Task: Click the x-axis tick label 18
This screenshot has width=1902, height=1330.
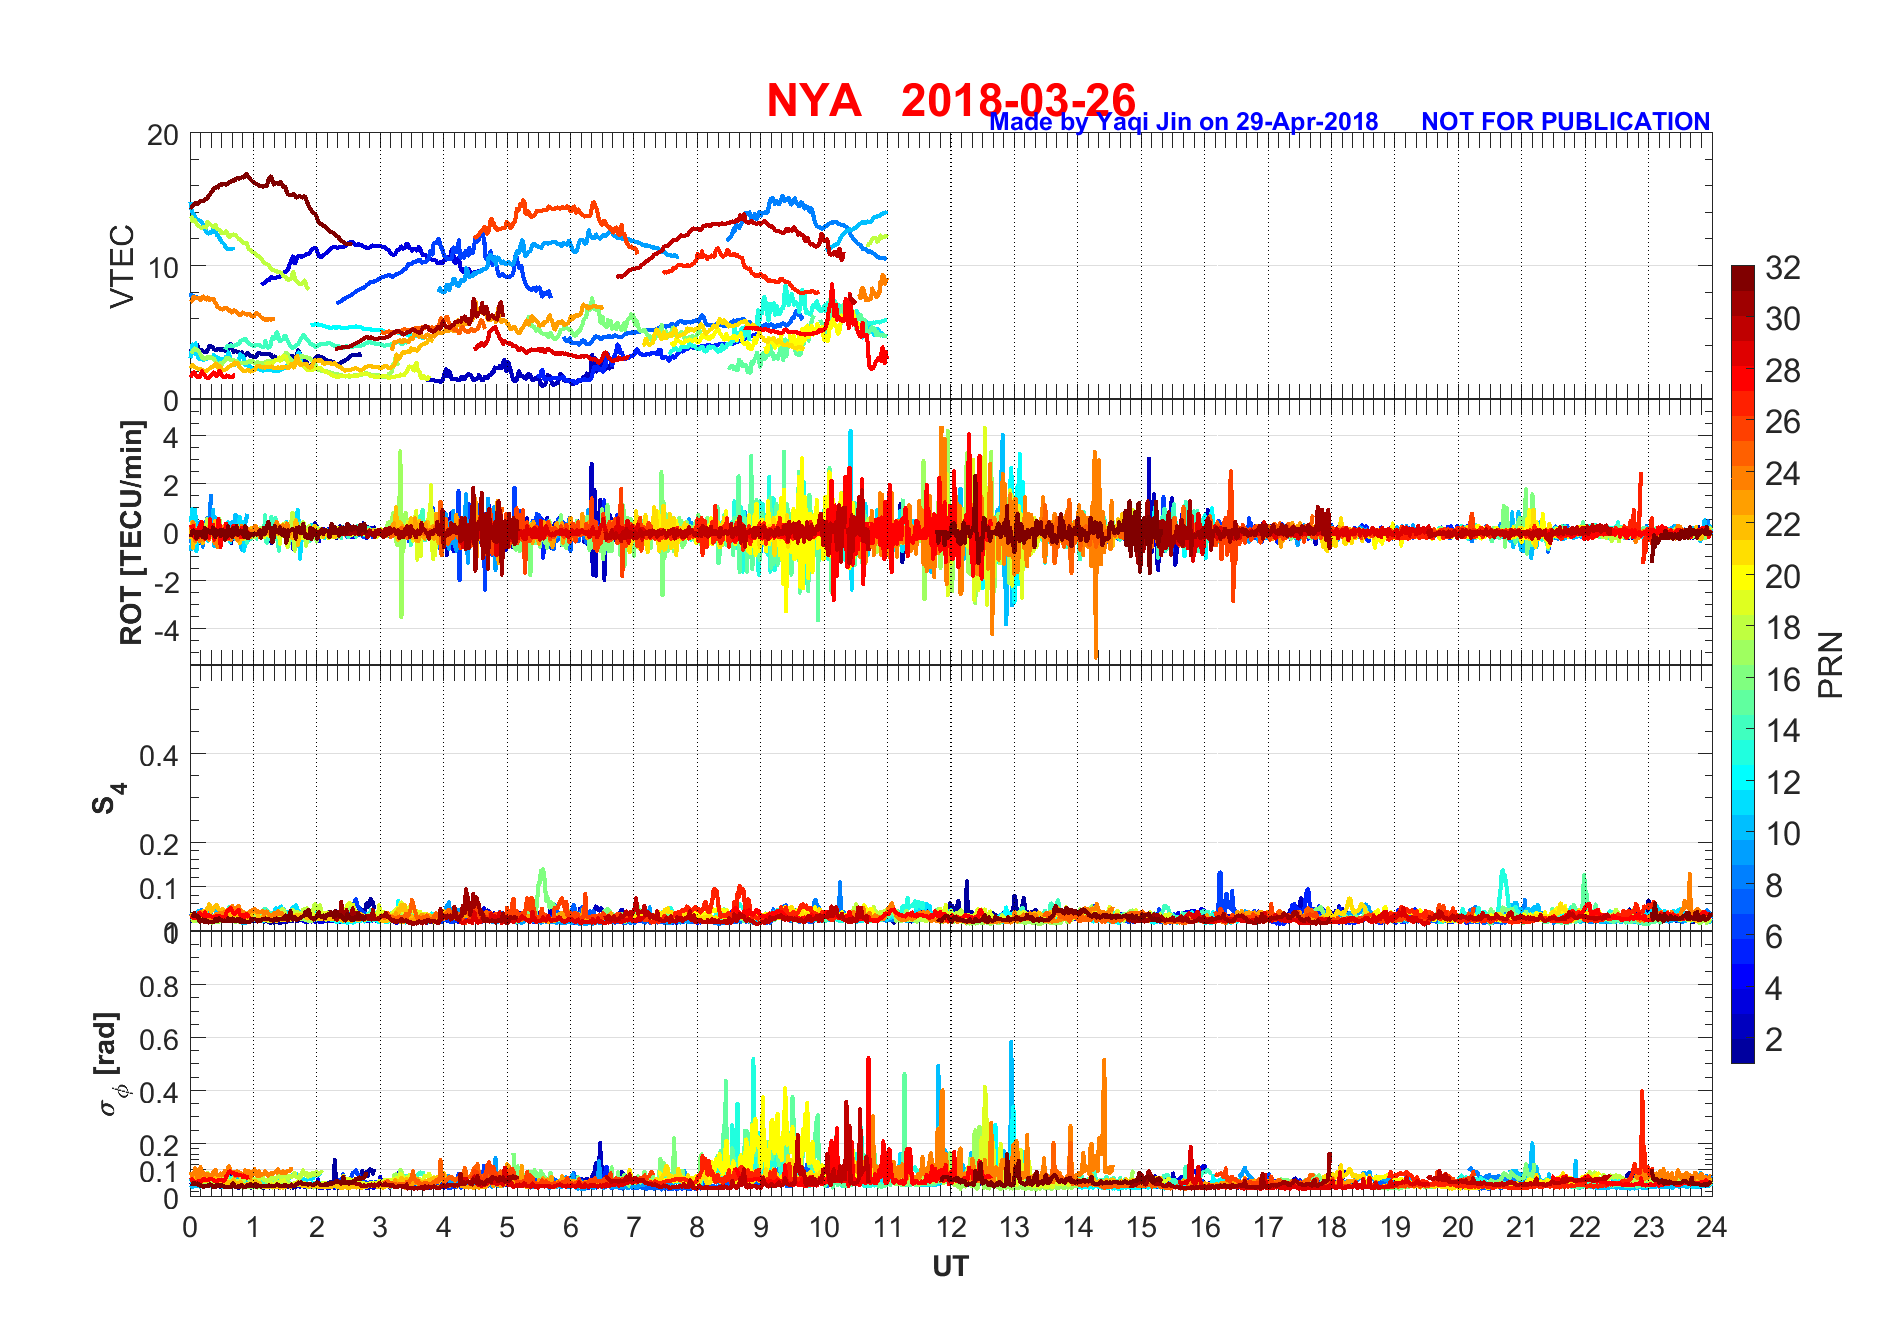Action: [x=1331, y=1227]
